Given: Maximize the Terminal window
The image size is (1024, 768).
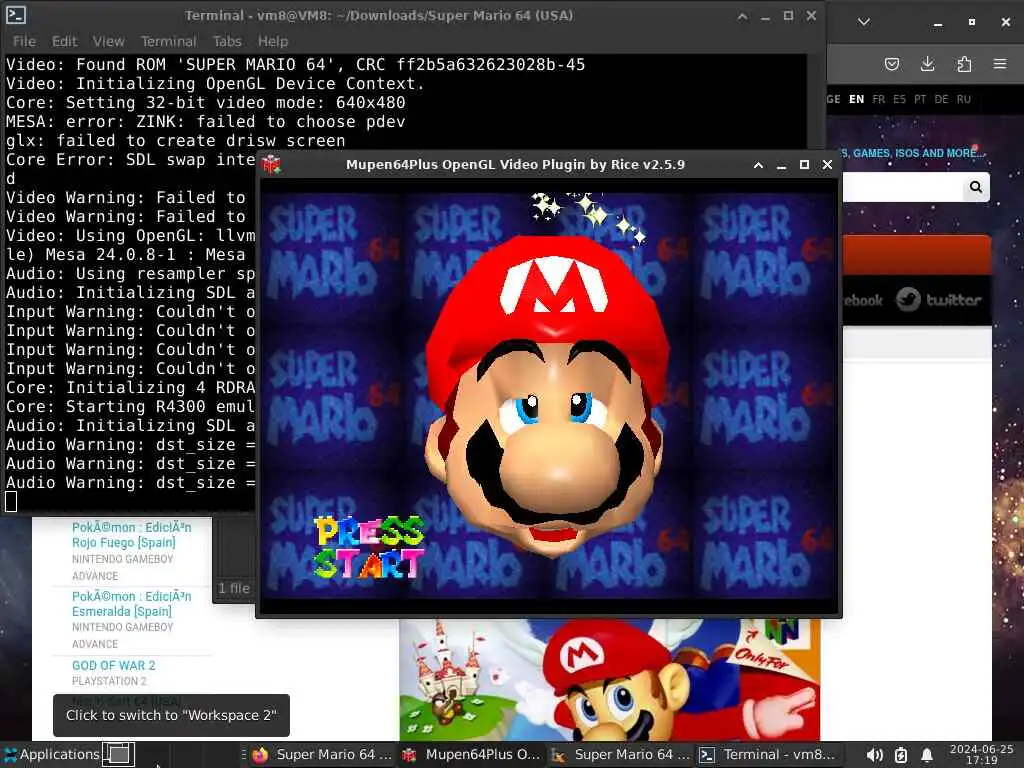Looking at the screenshot, I should click(788, 16).
